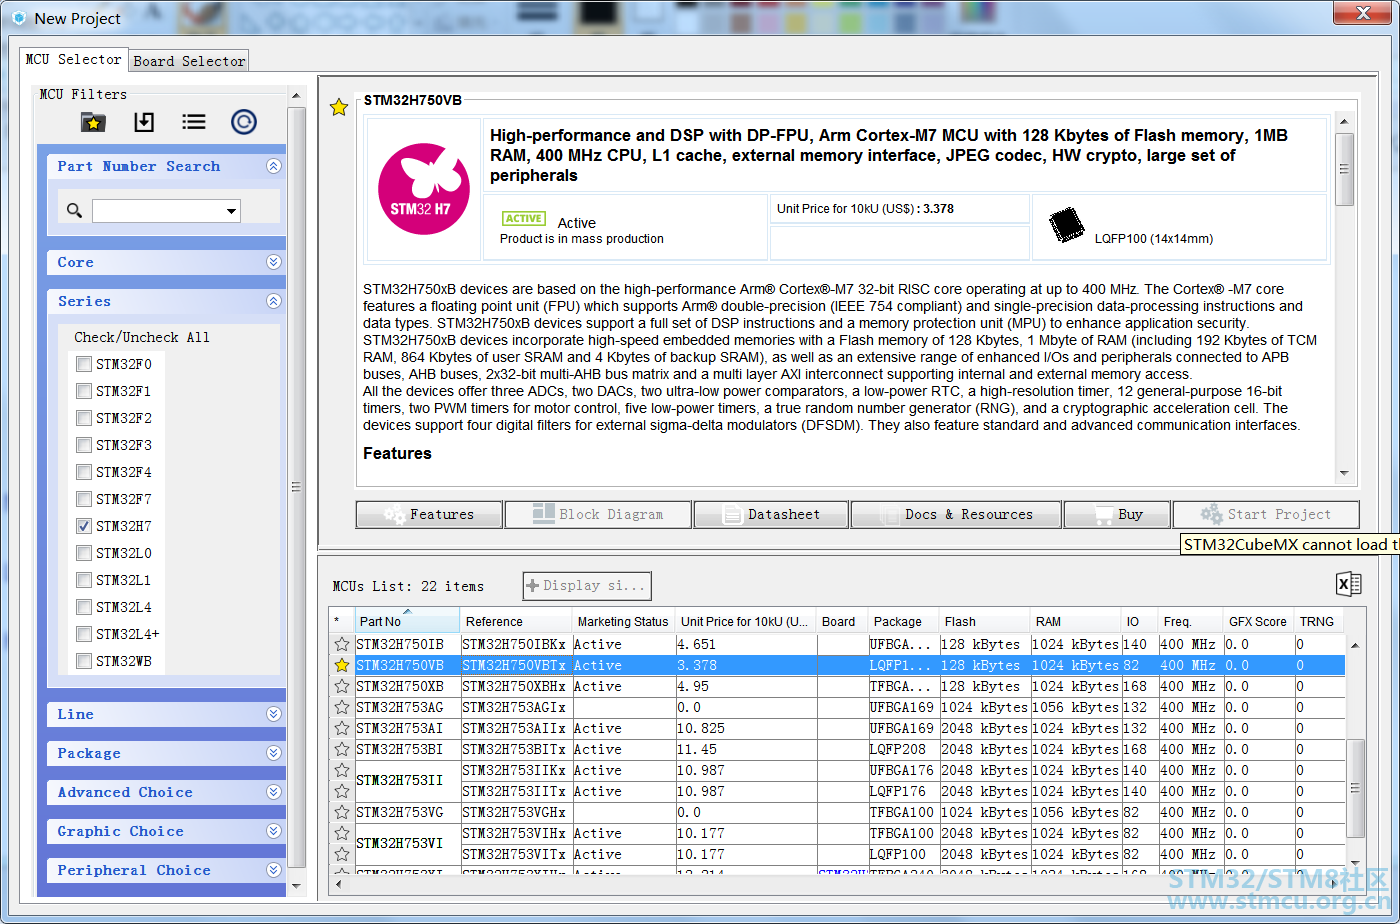Click the green ACTIVE status badge

point(524,218)
